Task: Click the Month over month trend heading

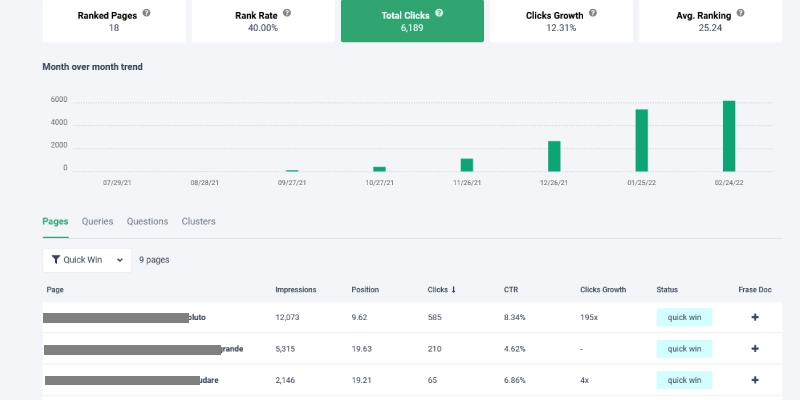Action: pos(92,67)
